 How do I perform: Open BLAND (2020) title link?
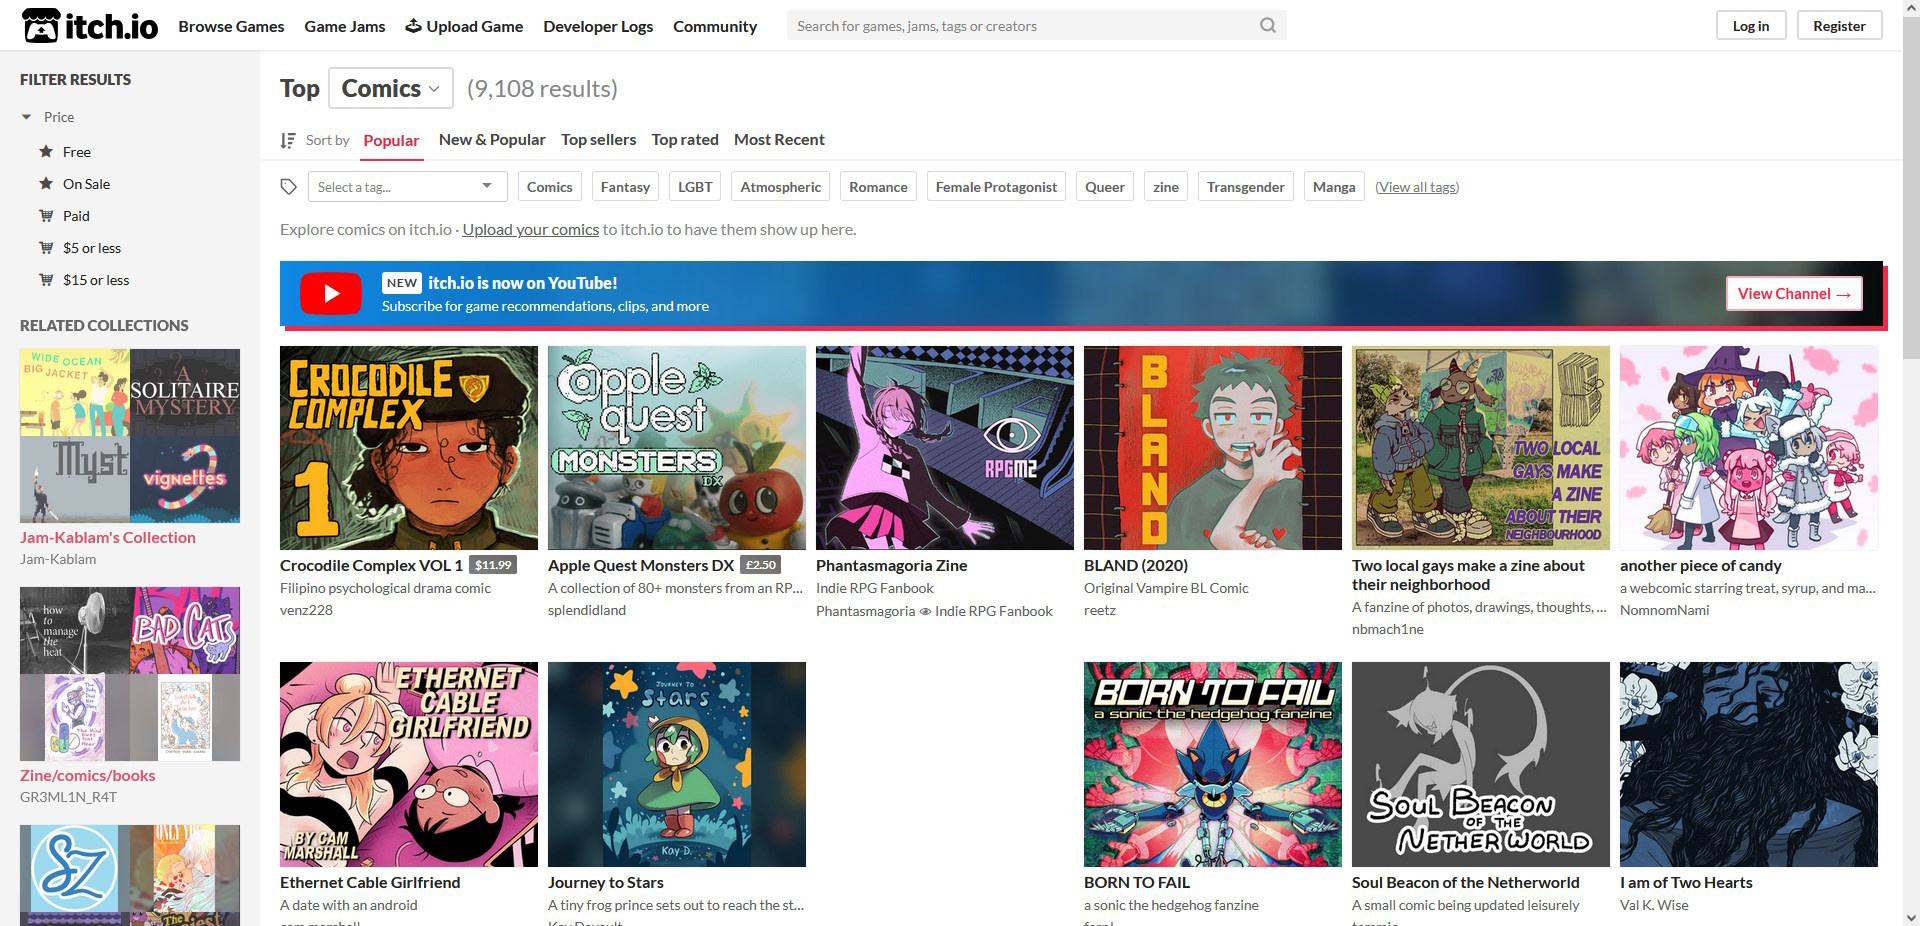(x=1136, y=566)
